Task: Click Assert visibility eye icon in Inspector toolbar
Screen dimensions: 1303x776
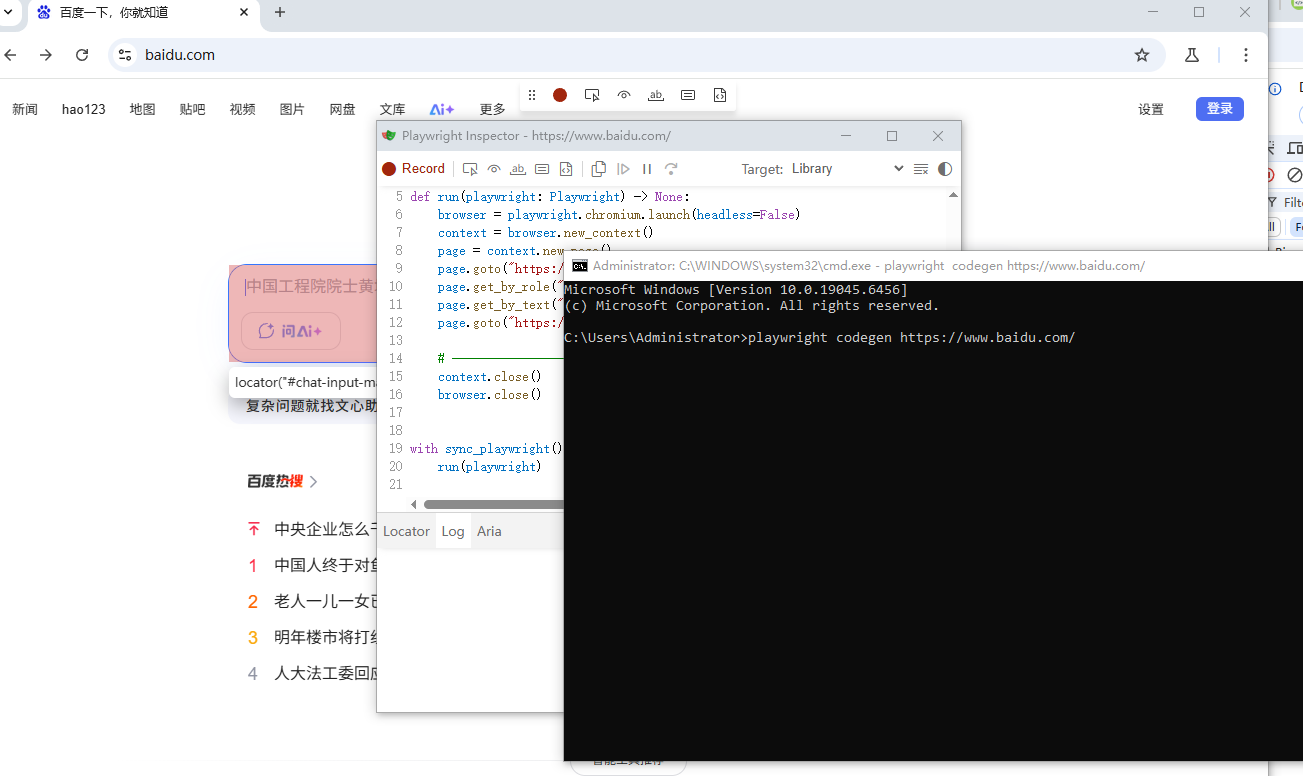Action: (x=494, y=169)
